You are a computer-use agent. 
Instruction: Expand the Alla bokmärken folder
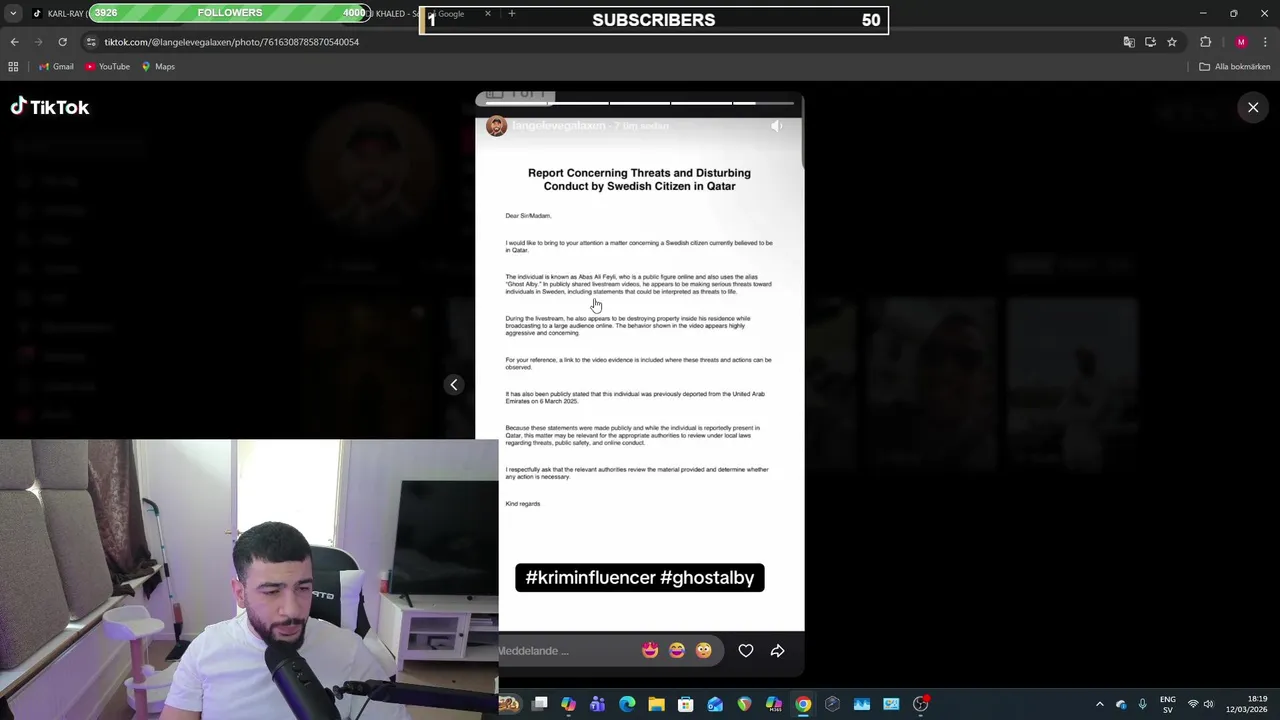pos(1235,67)
